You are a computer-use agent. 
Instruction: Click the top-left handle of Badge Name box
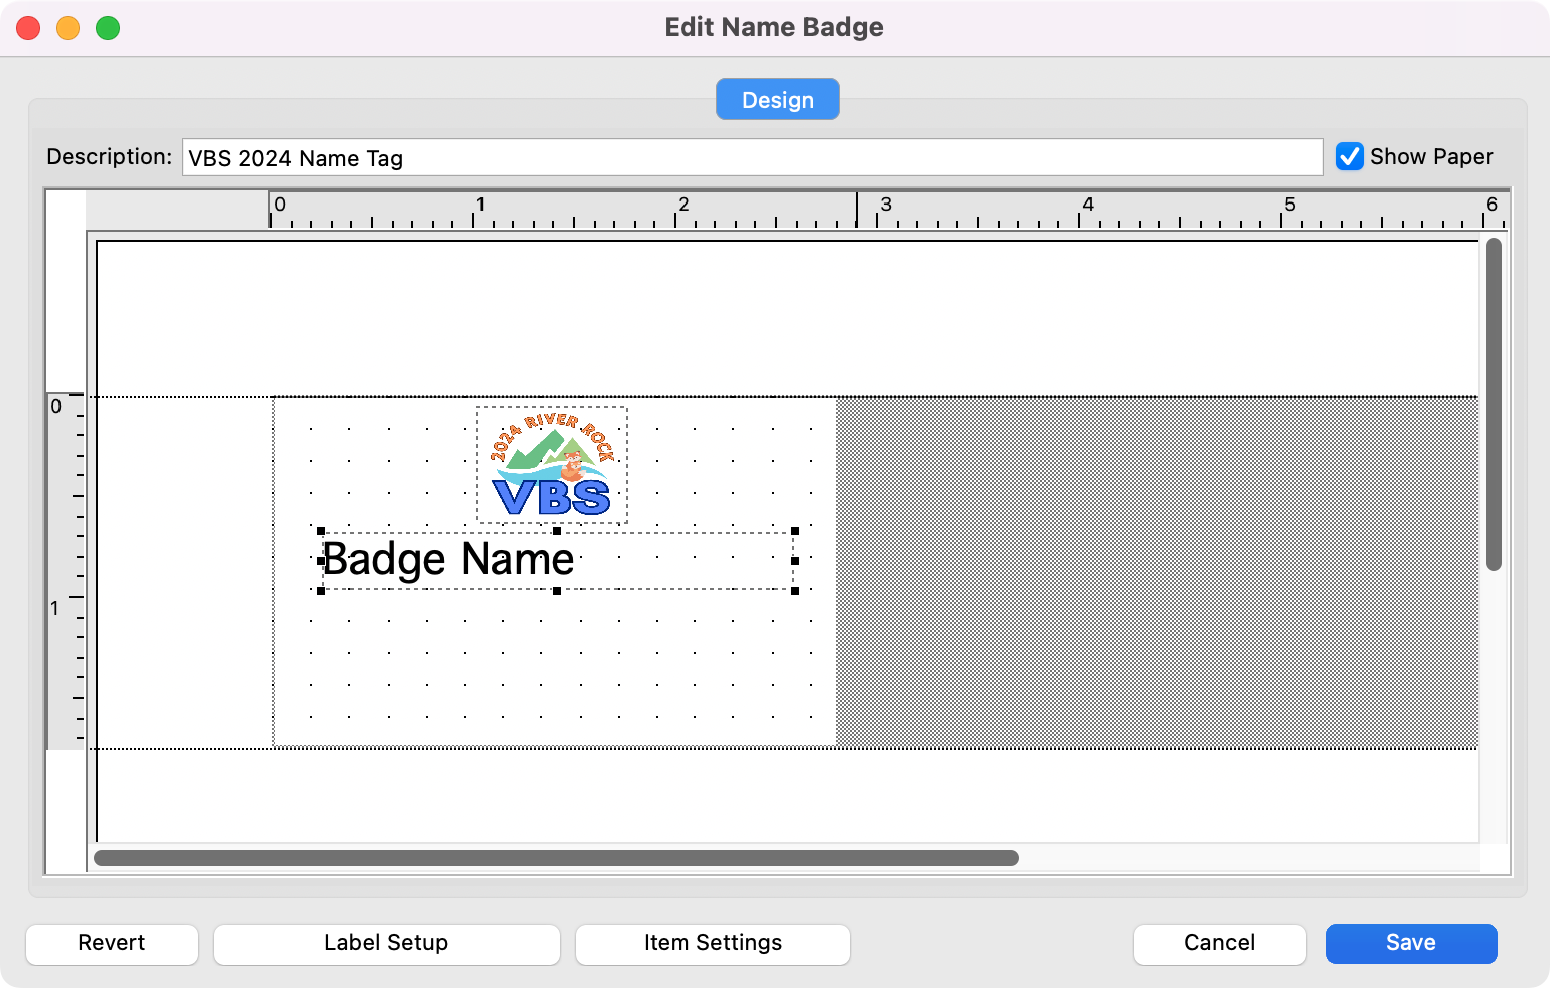point(321,531)
